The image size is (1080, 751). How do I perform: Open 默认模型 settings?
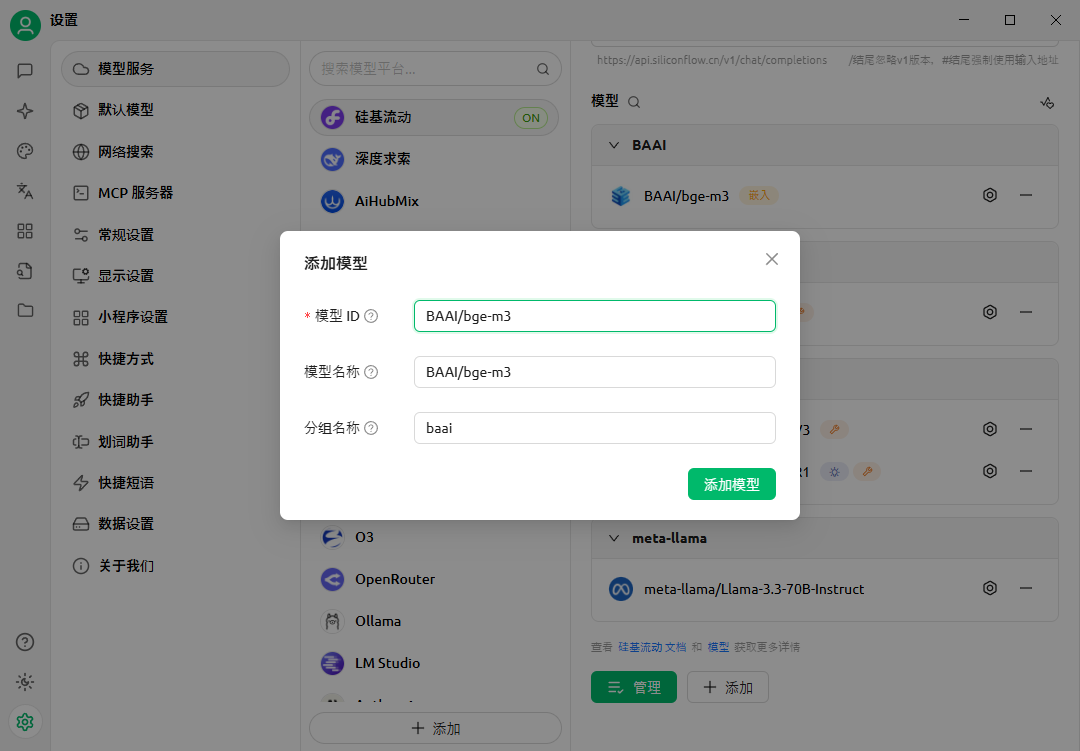tap(176, 110)
